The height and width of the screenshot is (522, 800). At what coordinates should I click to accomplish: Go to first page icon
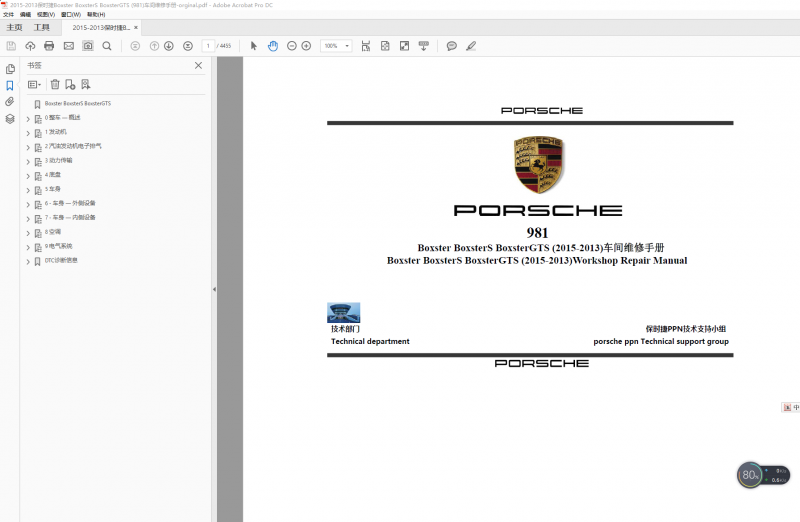click(x=135, y=46)
